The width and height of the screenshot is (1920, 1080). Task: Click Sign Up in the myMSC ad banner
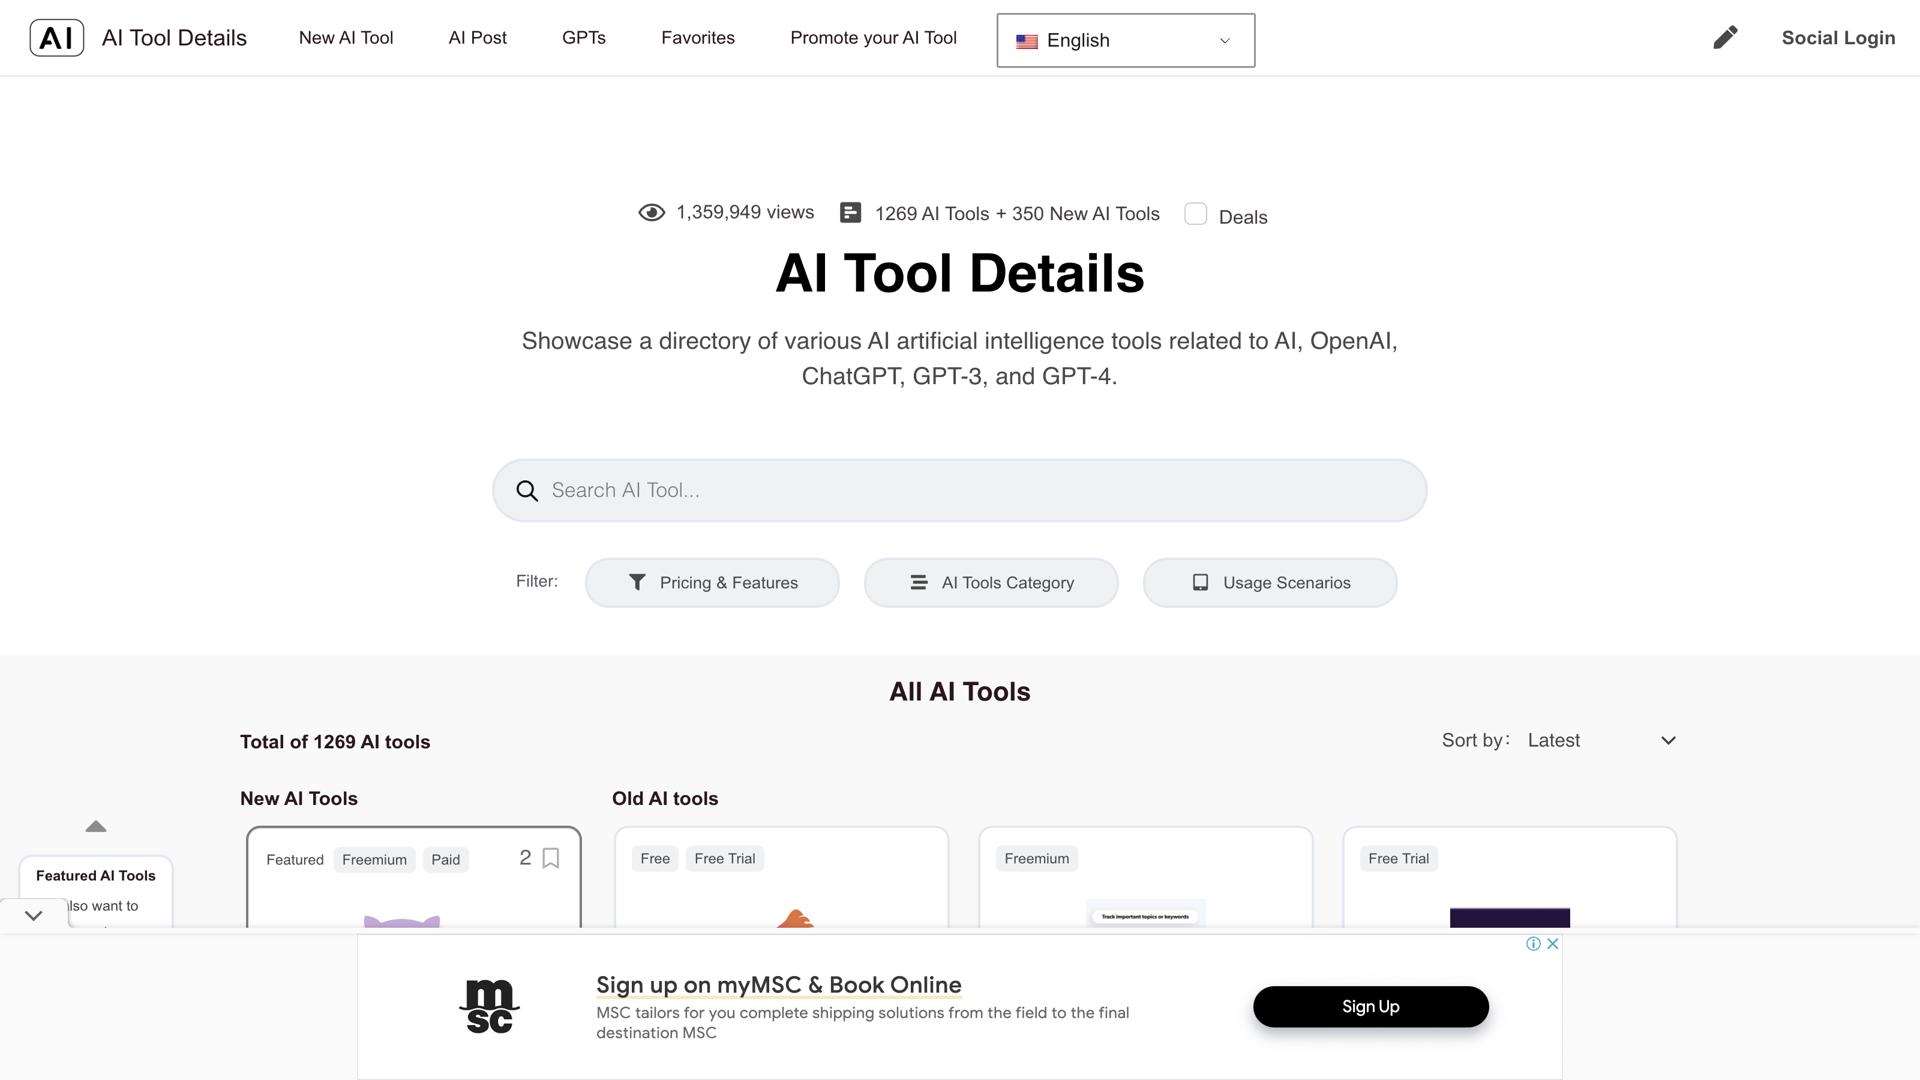pos(1370,1006)
